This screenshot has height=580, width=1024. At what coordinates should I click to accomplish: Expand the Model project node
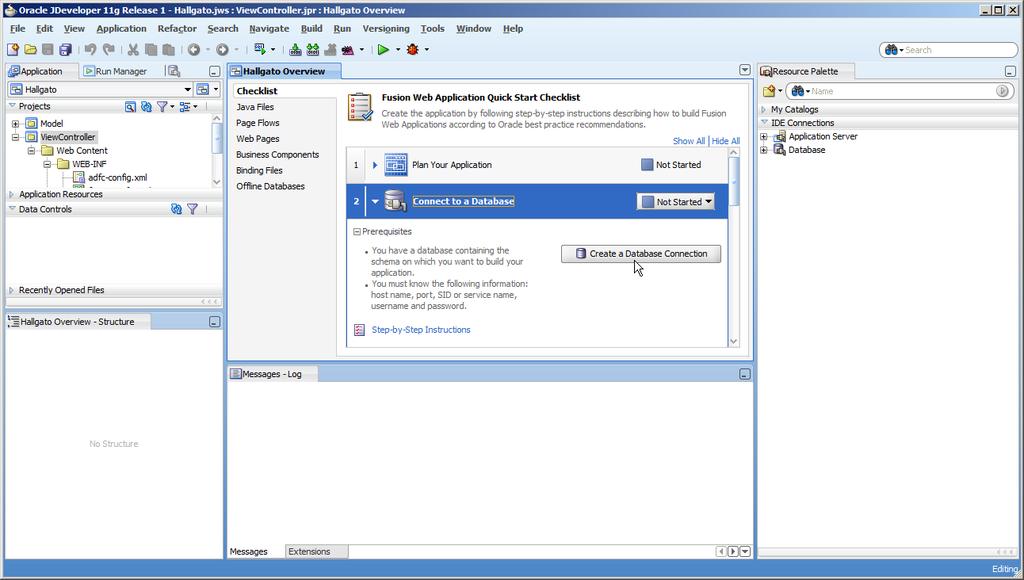[x=15, y=123]
